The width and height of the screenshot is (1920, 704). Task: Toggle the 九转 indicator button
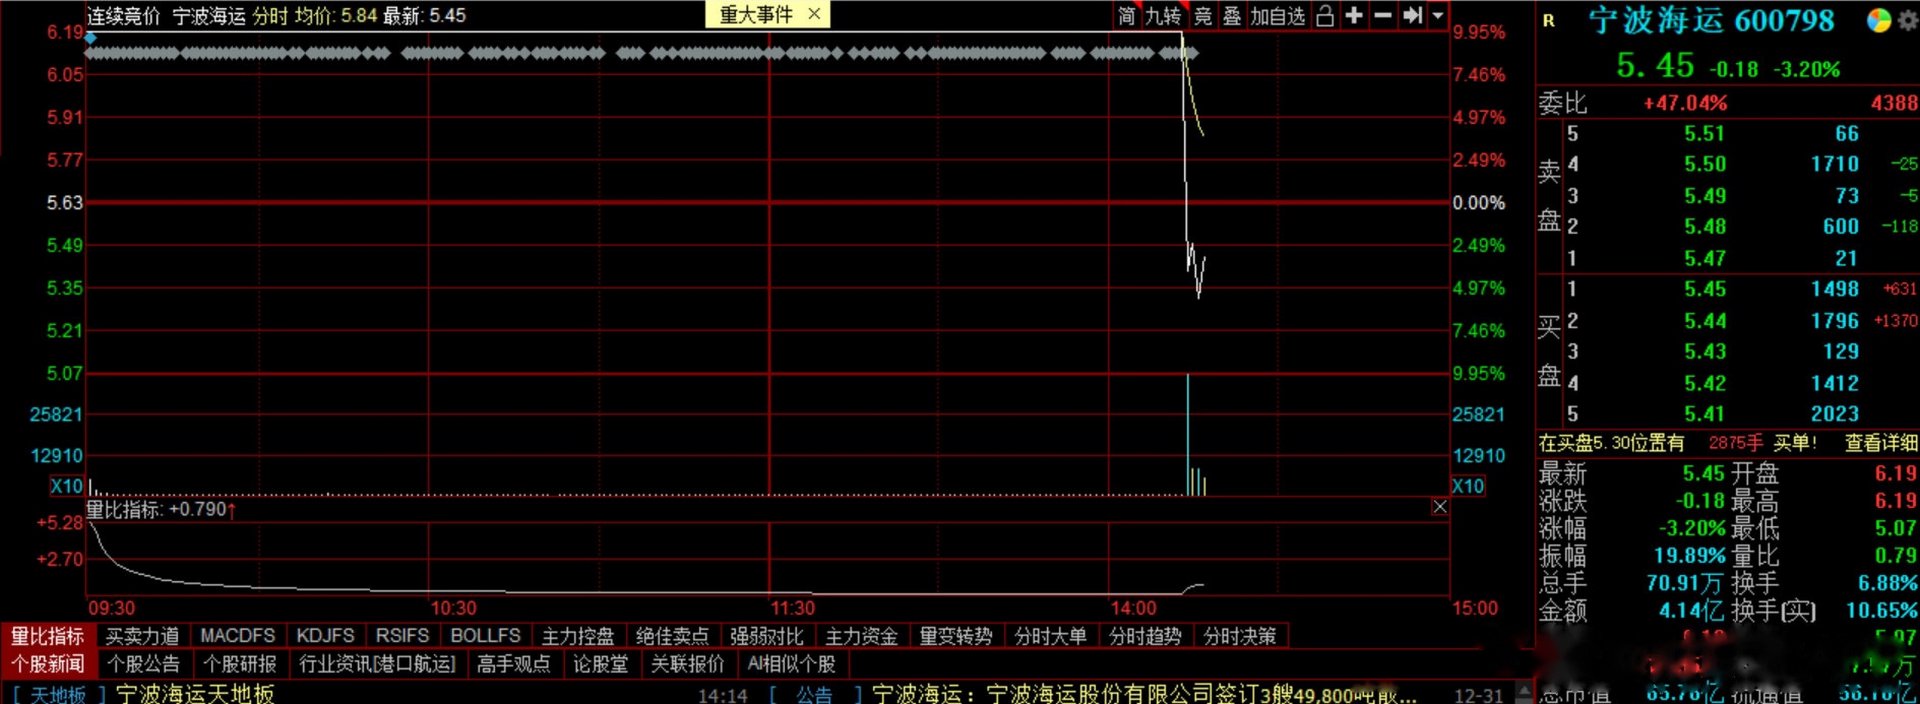pyautogui.click(x=1163, y=16)
